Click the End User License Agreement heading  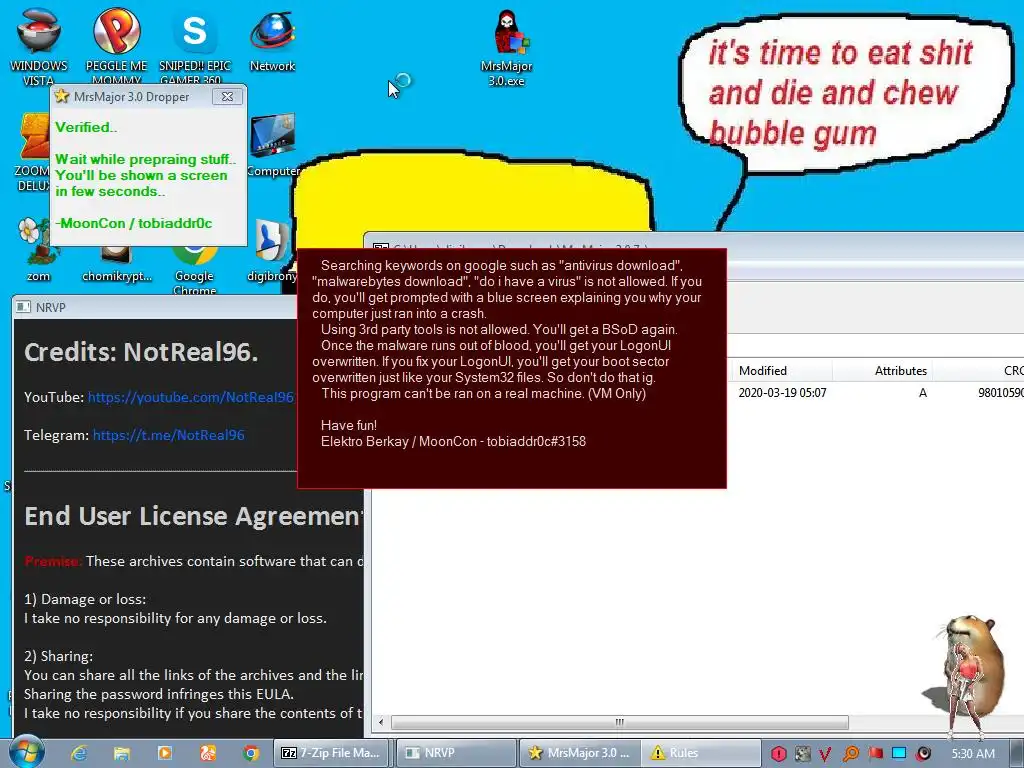(193, 516)
